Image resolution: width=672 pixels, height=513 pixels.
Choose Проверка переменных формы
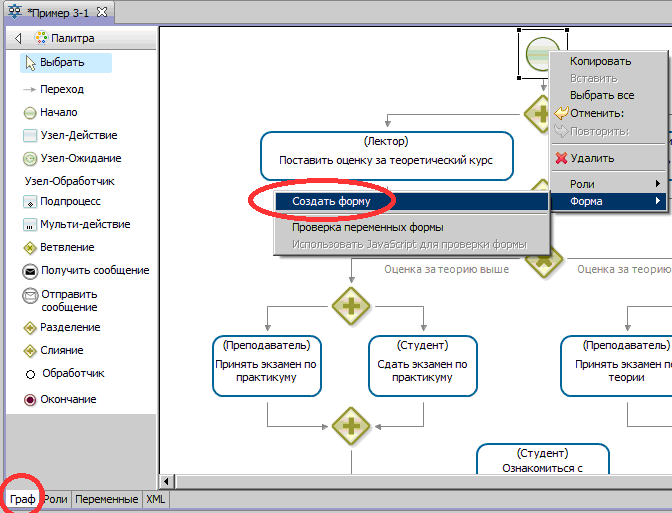click(x=367, y=227)
